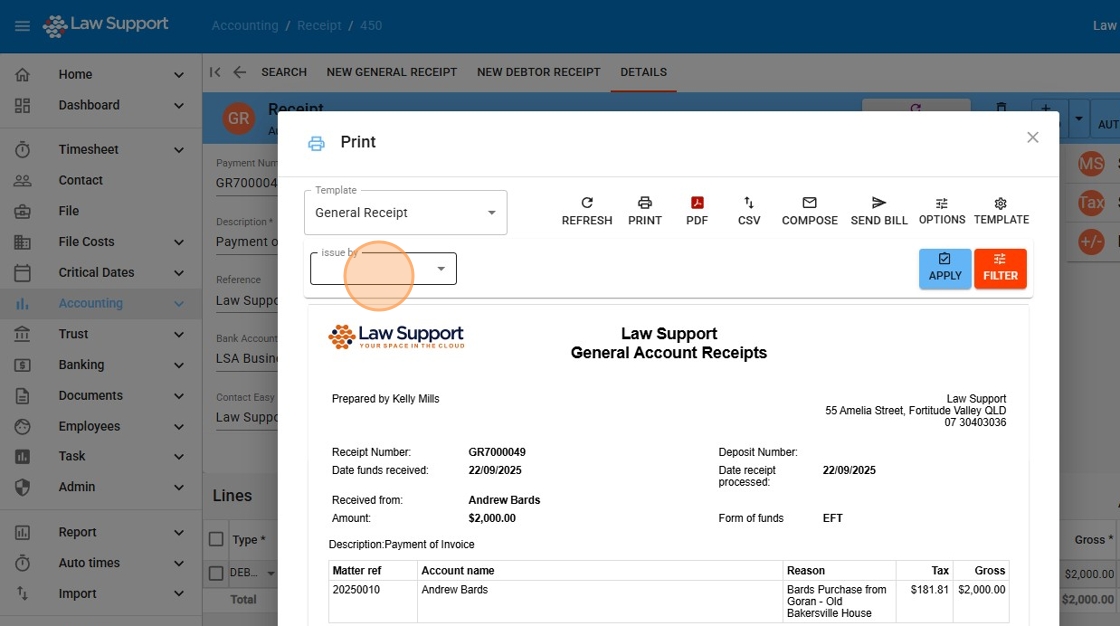Click the delete trash icon behind dialog
Image resolution: width=1120 pixels, height=626 pixels.
[1001, 107]
